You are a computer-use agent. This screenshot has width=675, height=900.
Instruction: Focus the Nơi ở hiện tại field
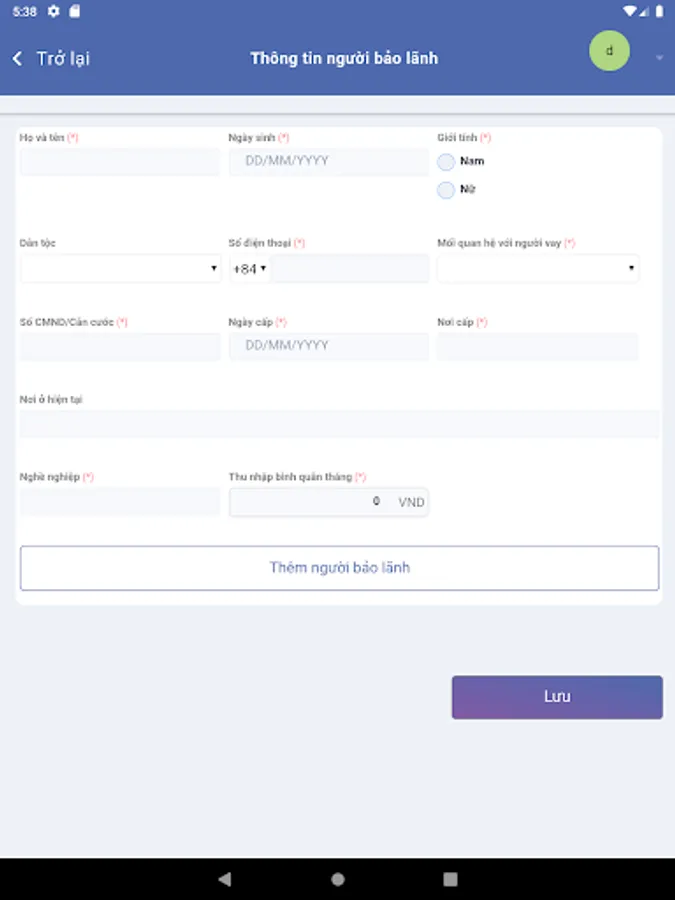click(339, 424)
